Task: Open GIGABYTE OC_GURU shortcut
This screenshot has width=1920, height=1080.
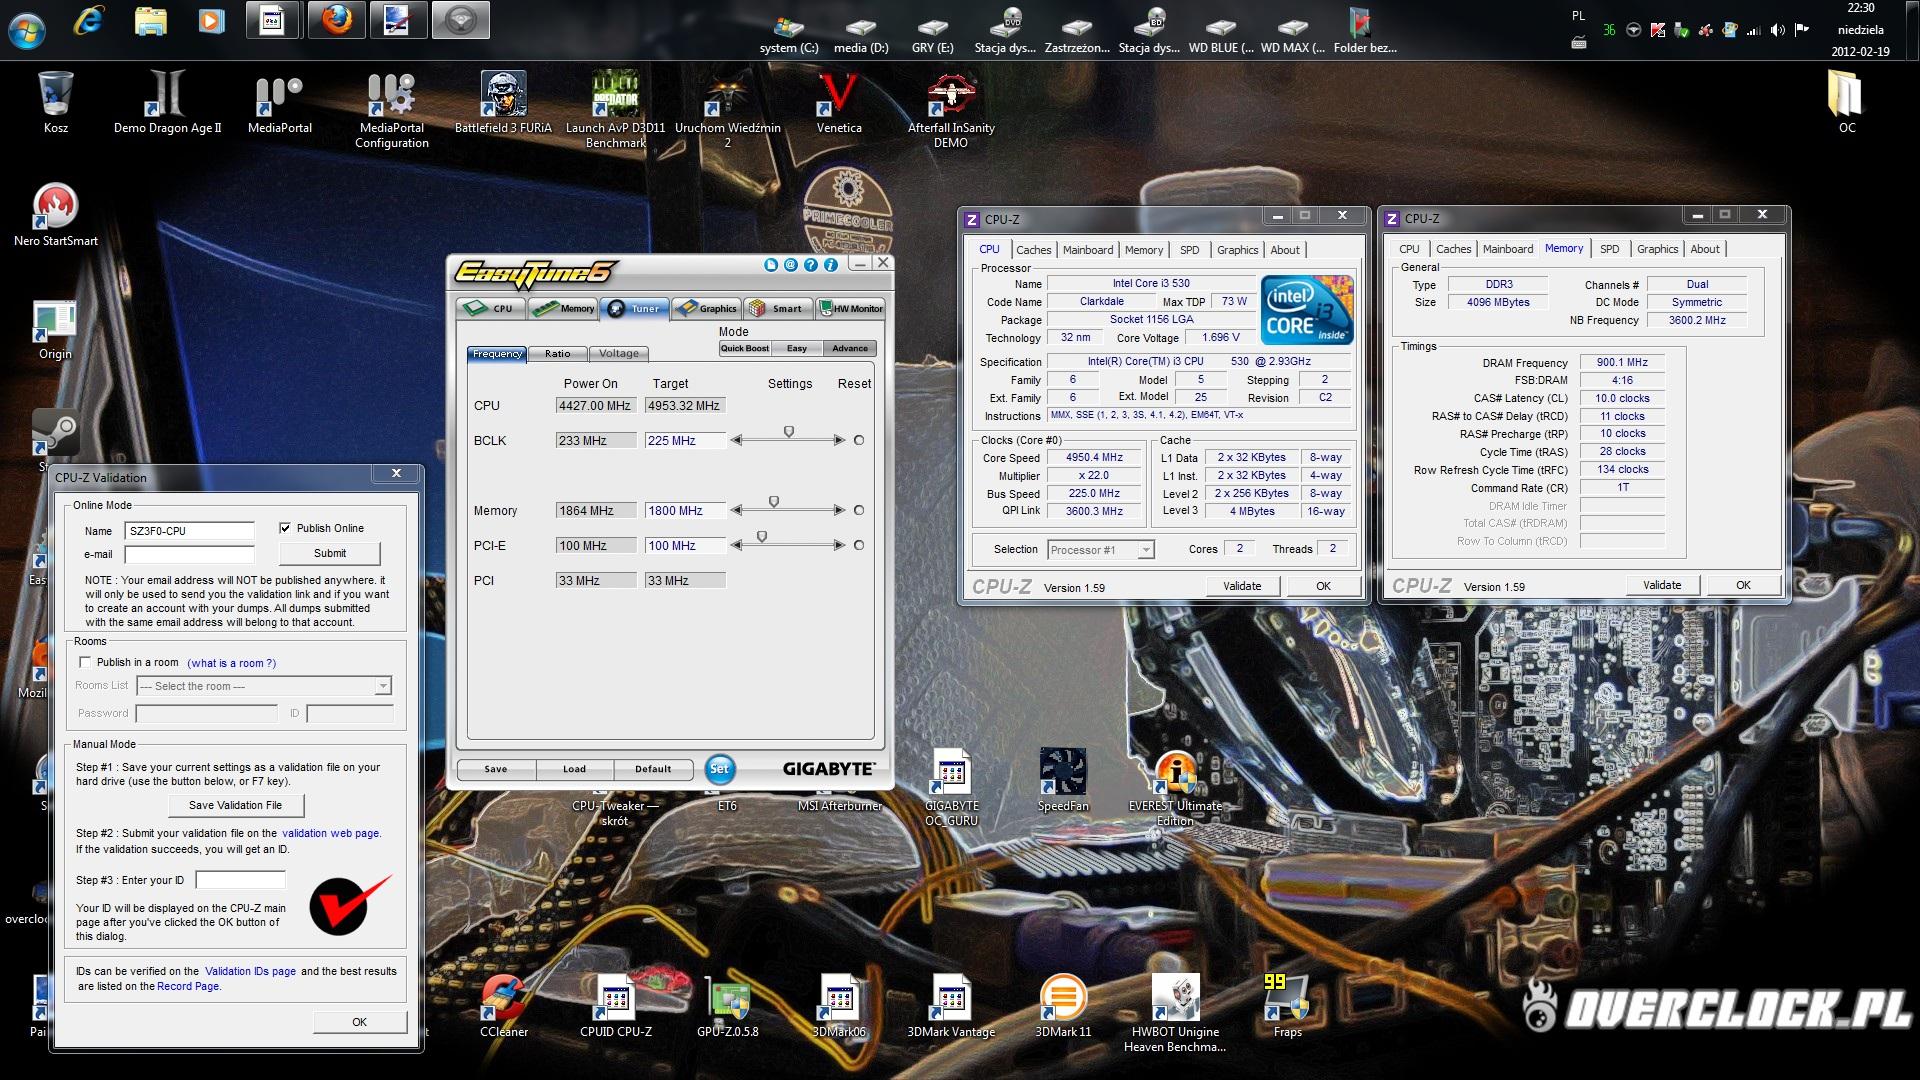Action: [x=951, y=788]
